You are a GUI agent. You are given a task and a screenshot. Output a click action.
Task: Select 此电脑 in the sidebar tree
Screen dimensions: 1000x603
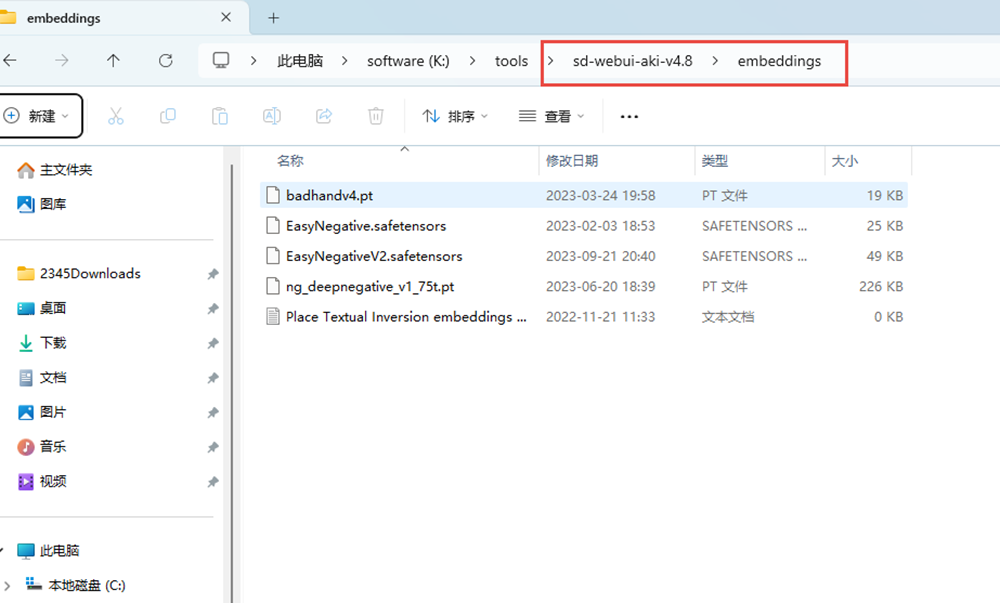point(48,550)
